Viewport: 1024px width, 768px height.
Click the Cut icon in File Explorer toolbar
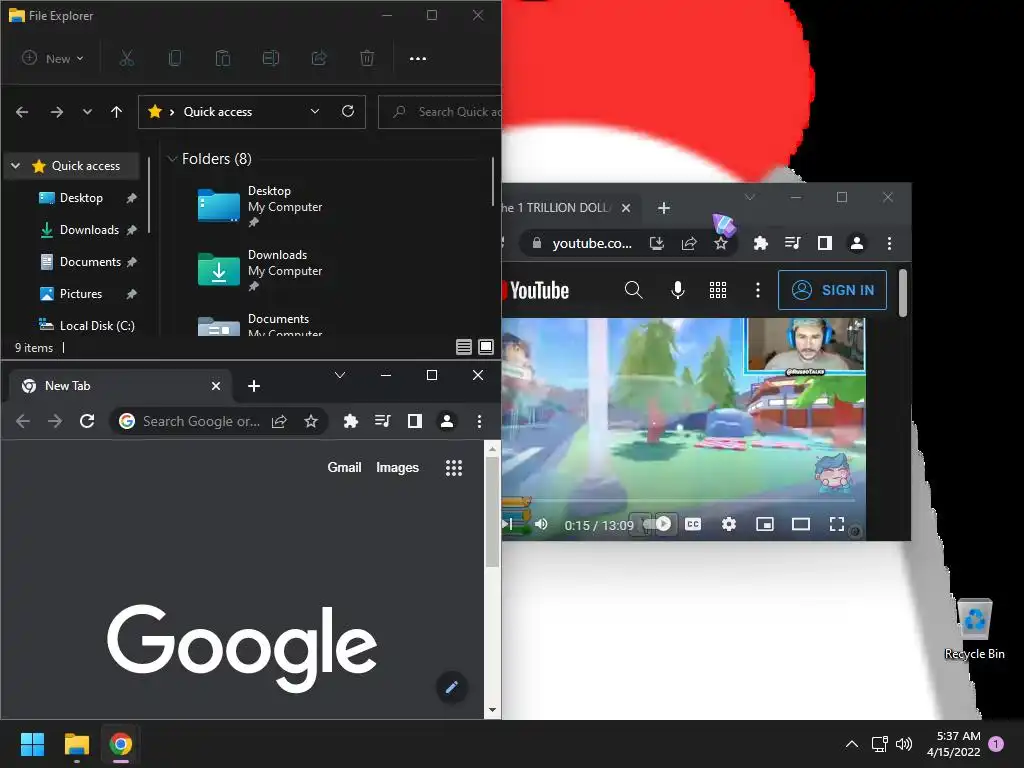coord(127,58)
